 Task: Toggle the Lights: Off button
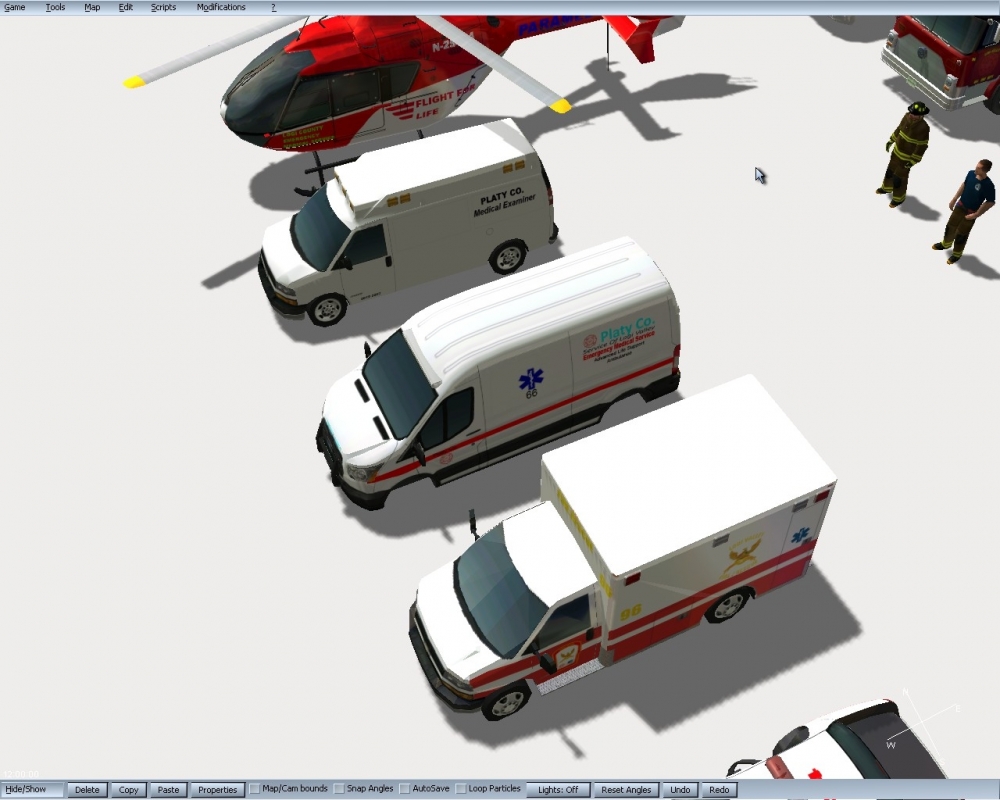pos(558,789)
